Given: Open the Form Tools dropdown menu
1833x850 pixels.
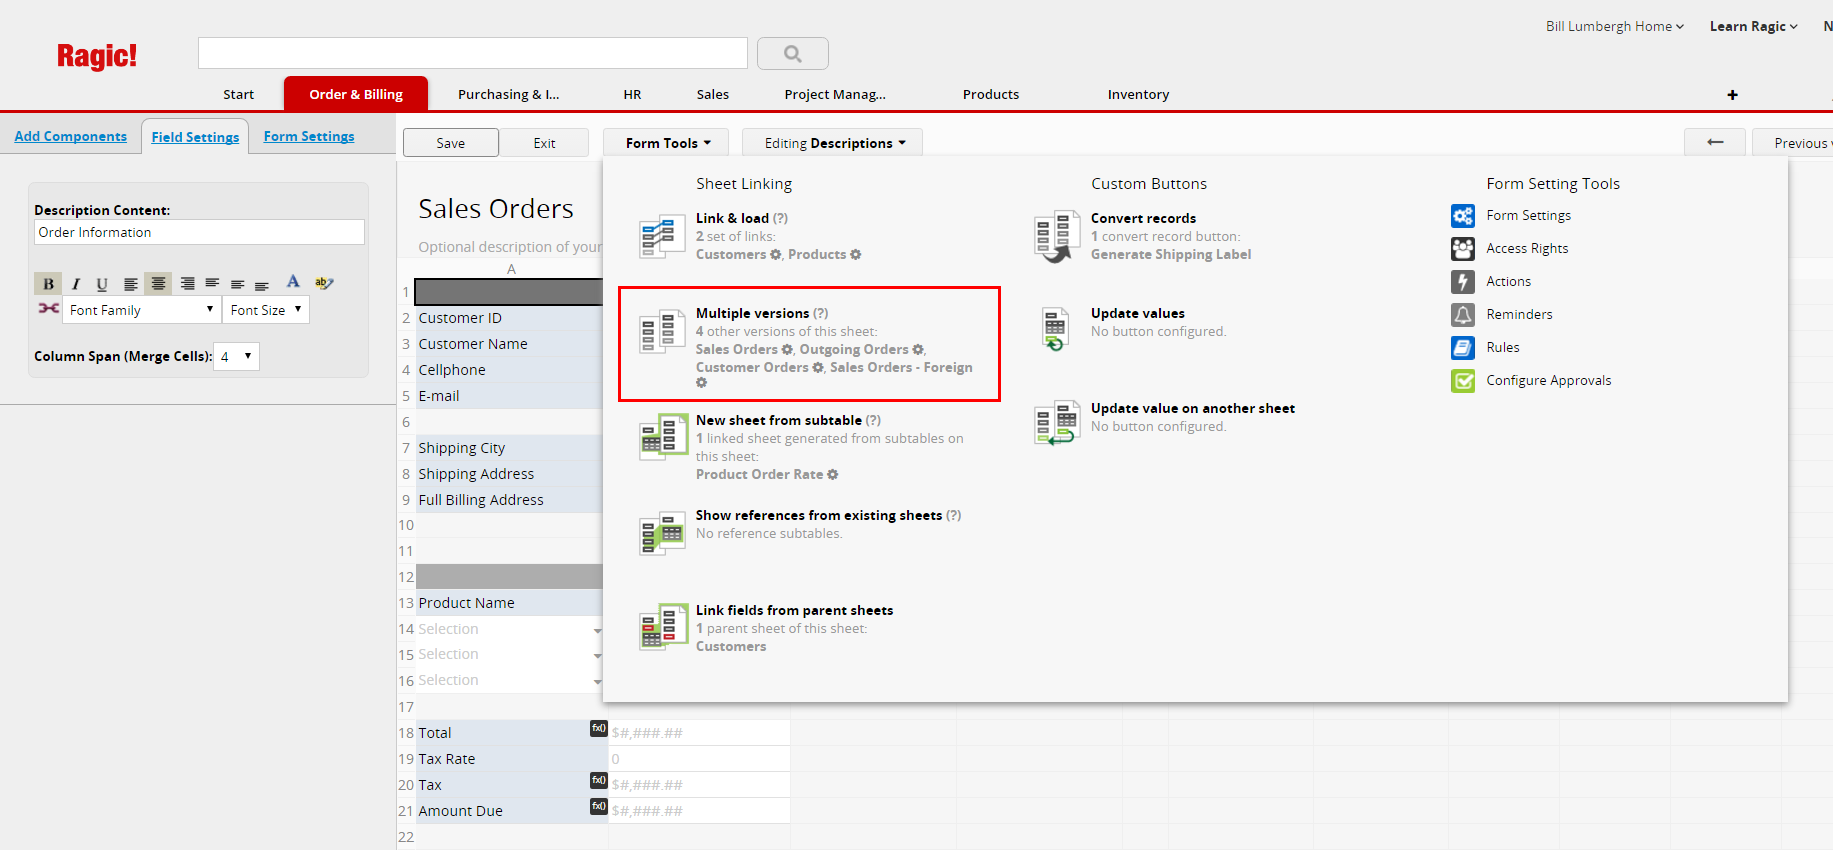Looking at the screenshot, I should 667,143.
